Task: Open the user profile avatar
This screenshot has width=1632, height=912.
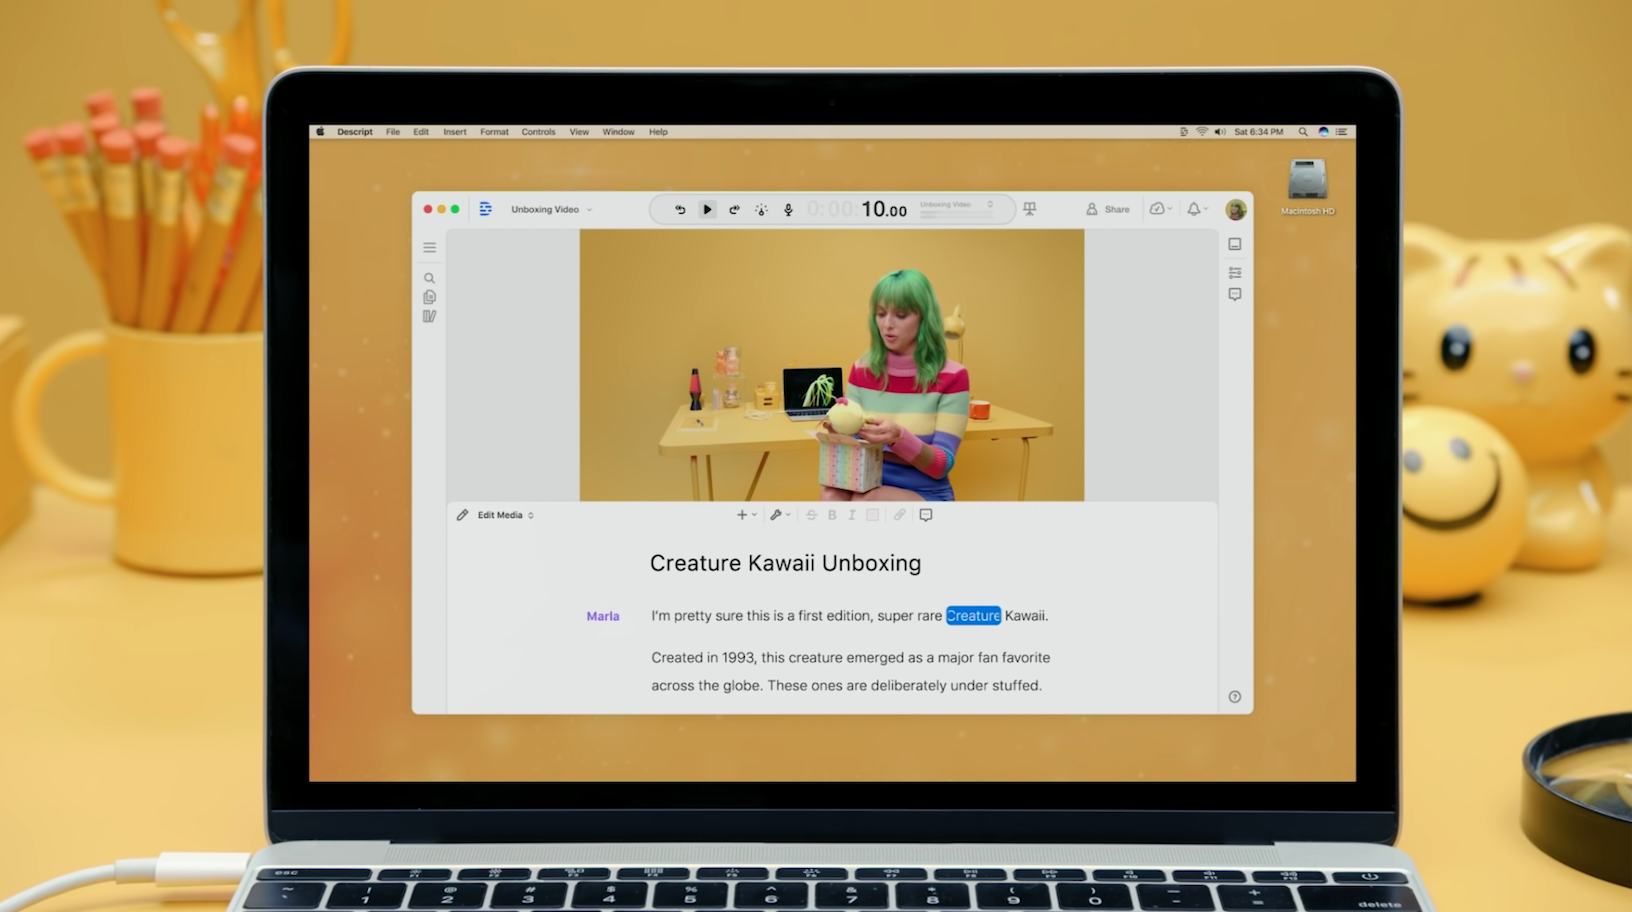Action: 1236,209
